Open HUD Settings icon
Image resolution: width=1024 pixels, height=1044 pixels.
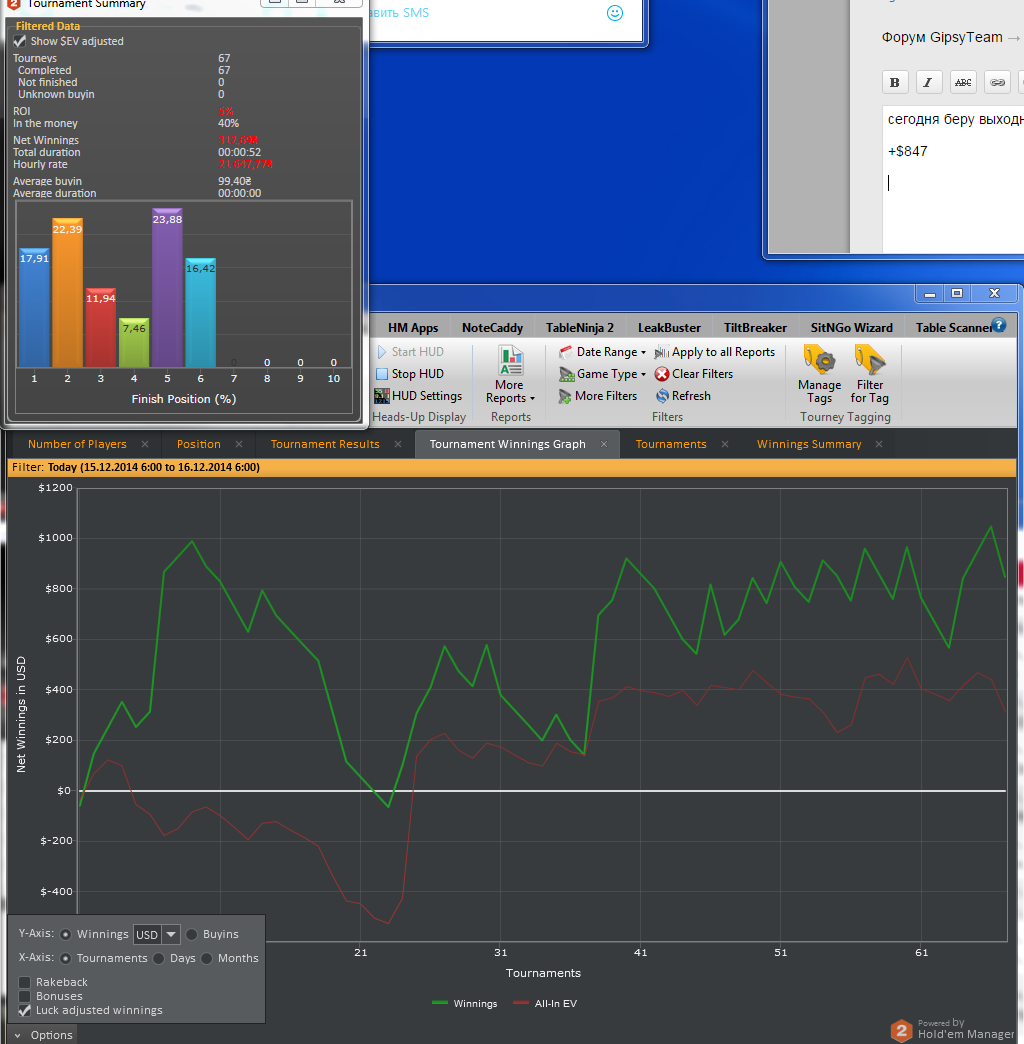click(382, 396)
